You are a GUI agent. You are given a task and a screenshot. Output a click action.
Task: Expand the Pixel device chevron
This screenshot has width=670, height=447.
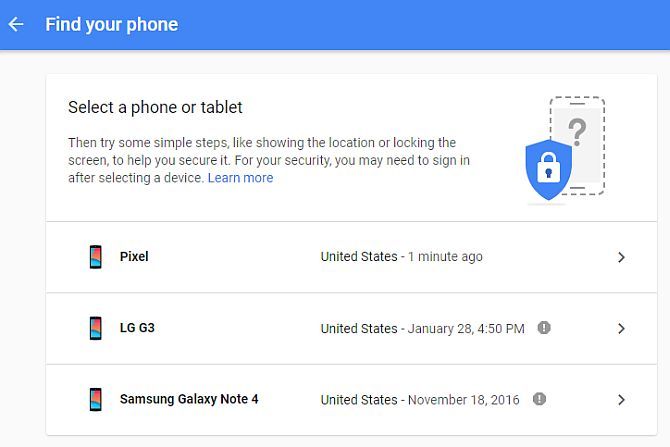coord(621,257)
